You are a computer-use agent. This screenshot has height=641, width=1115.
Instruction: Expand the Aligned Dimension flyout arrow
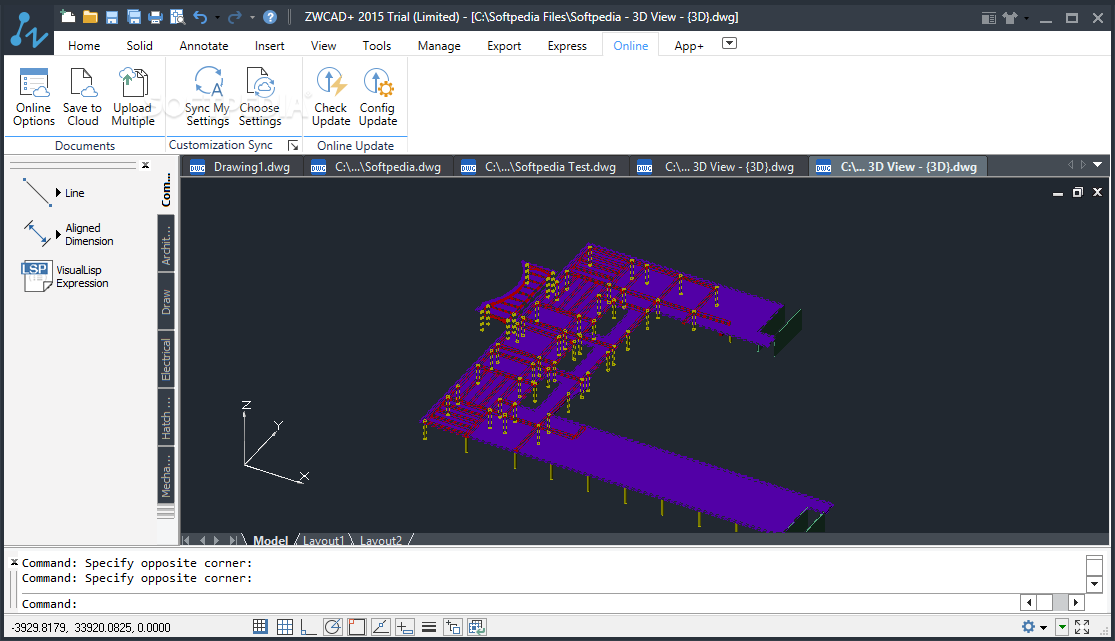58,234
